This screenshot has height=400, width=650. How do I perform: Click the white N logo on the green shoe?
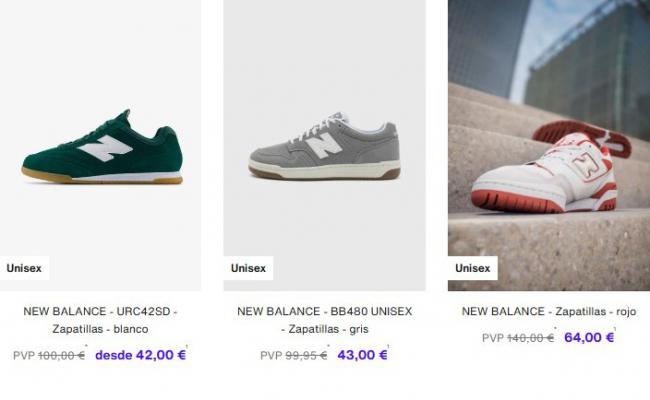click(105, 148)
